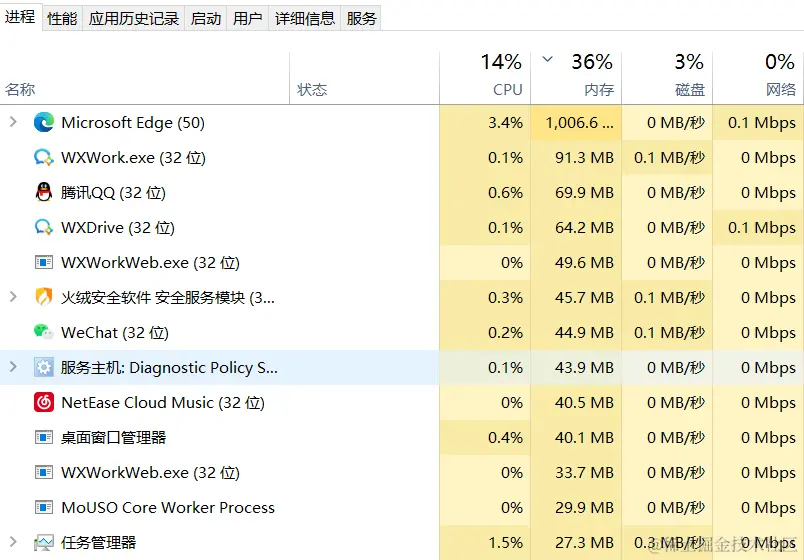Viewport: 804px width, 560px height.
Task: Select the 服务主机: Diagnostic Policy row name
Action: coord(169,368)
